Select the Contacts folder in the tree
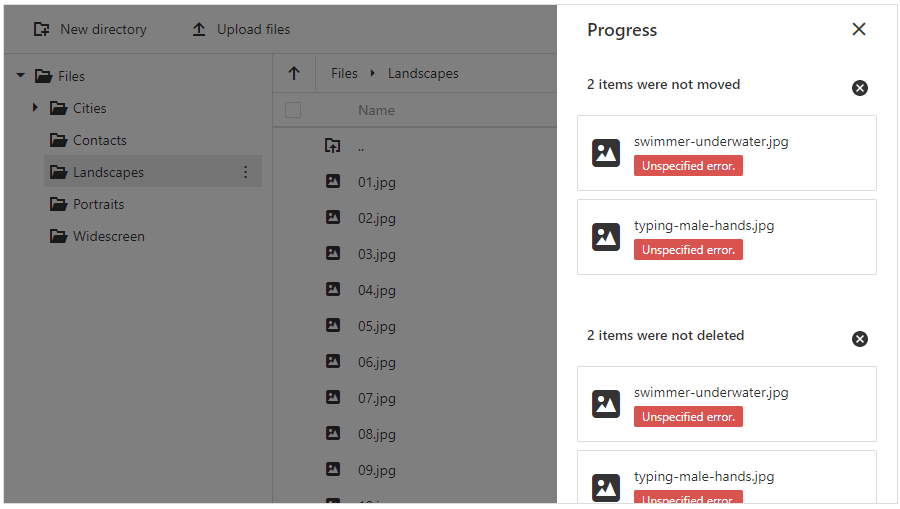This screenshot has width=900, height=509. click(x=99, y=140)
